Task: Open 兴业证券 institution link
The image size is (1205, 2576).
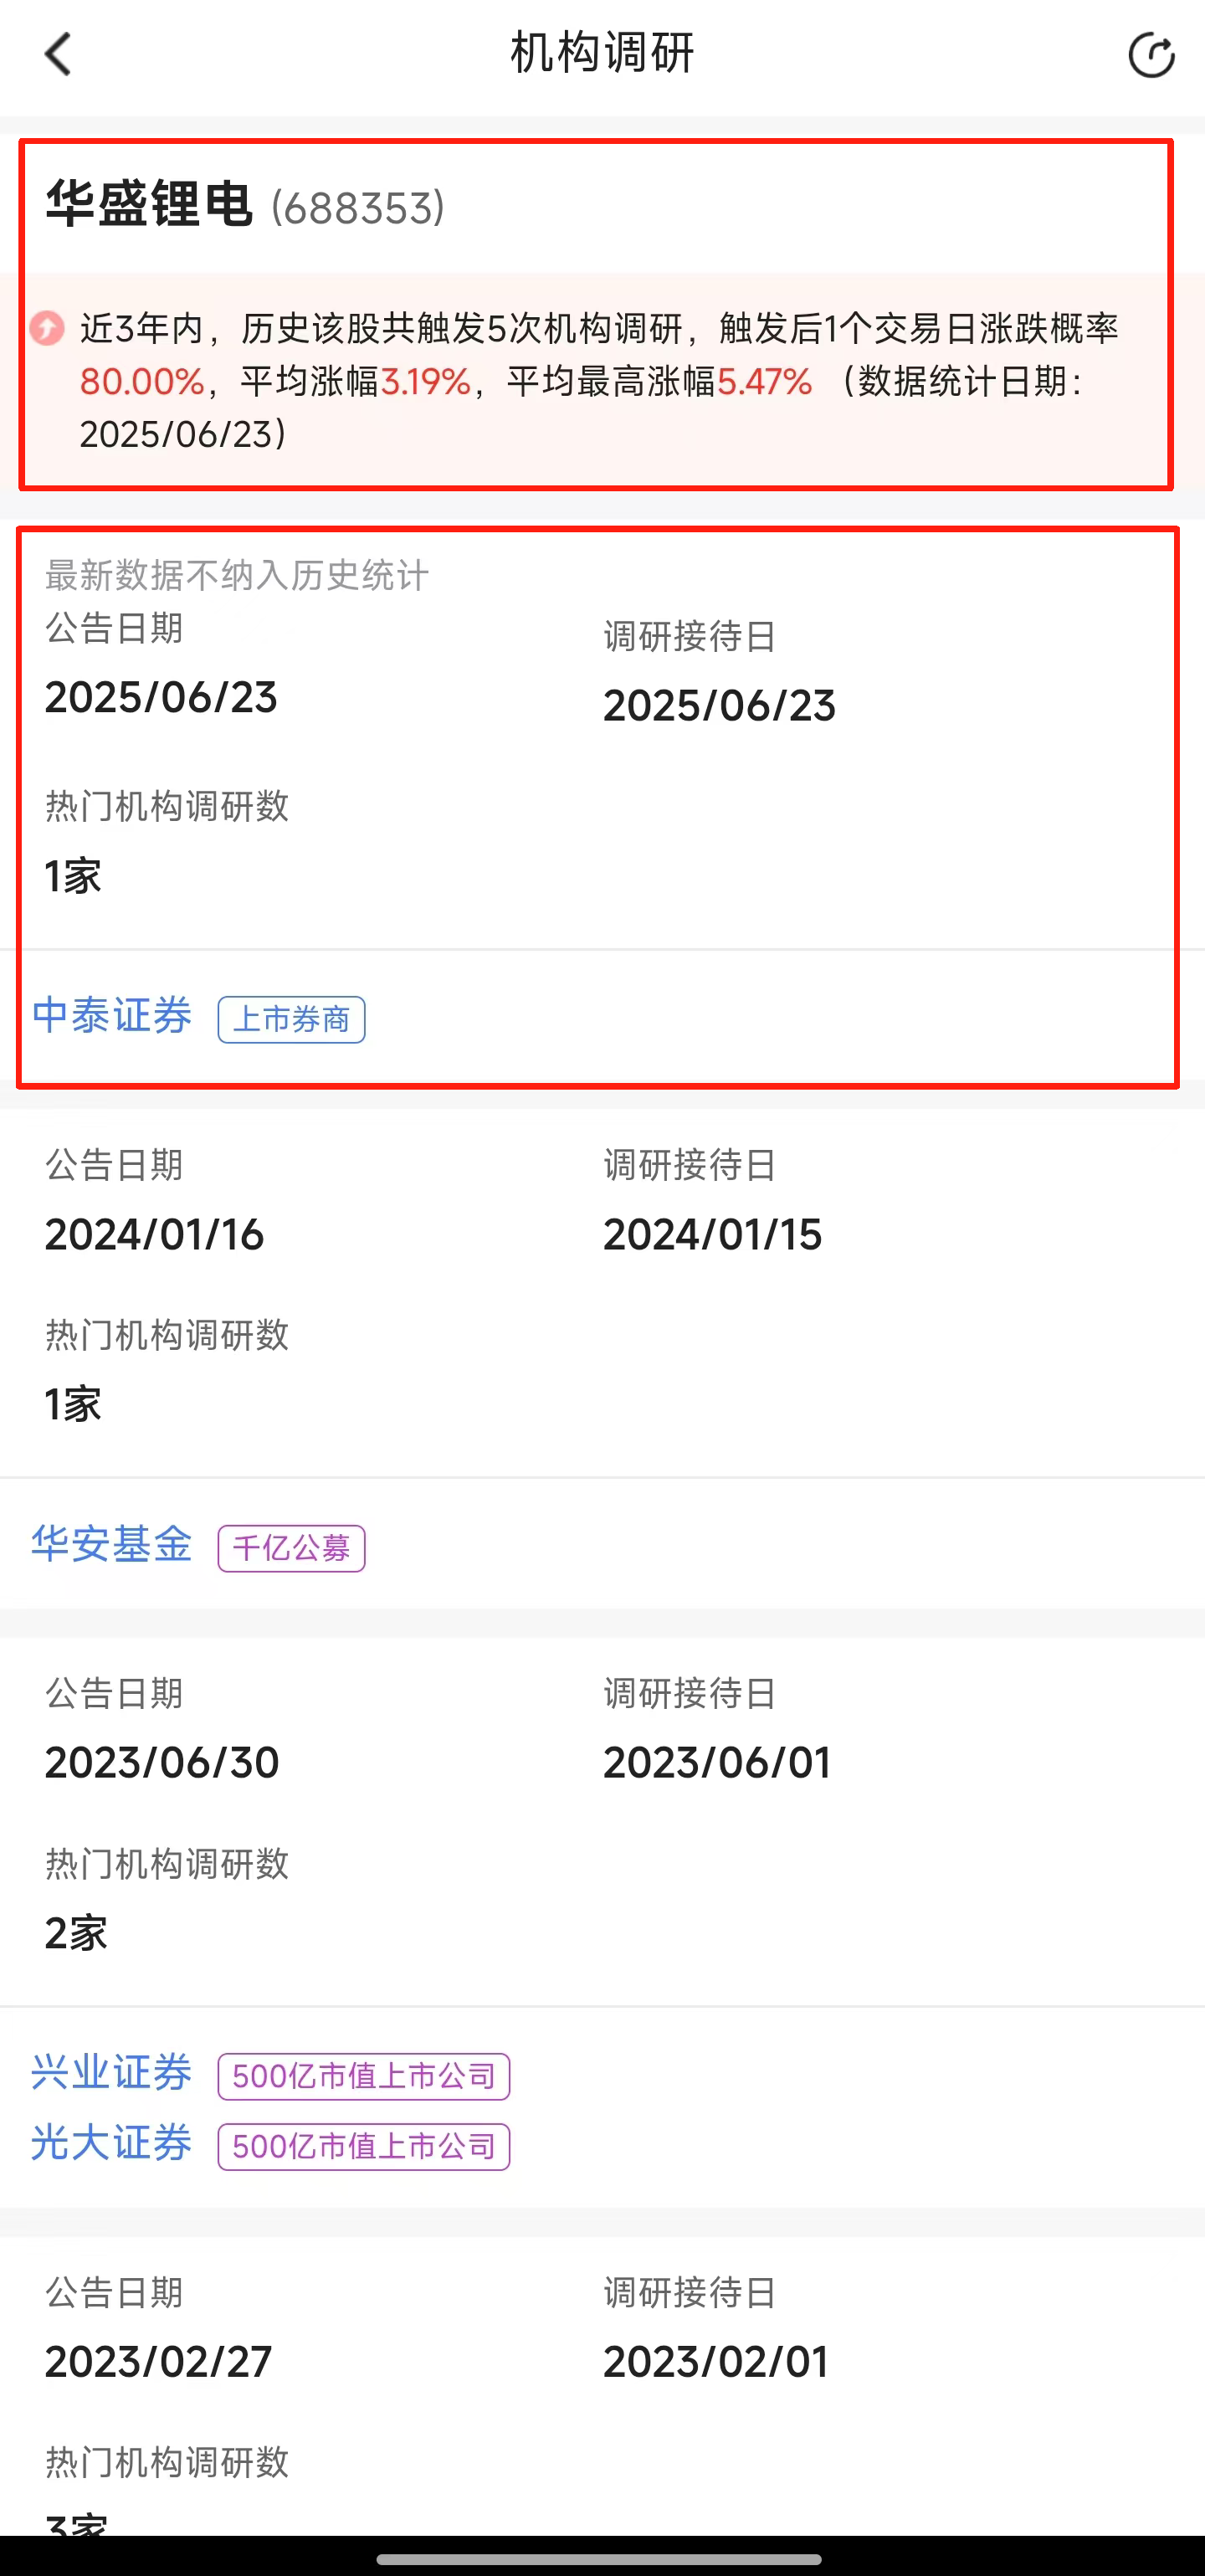Action: (x=111, y=2072)
